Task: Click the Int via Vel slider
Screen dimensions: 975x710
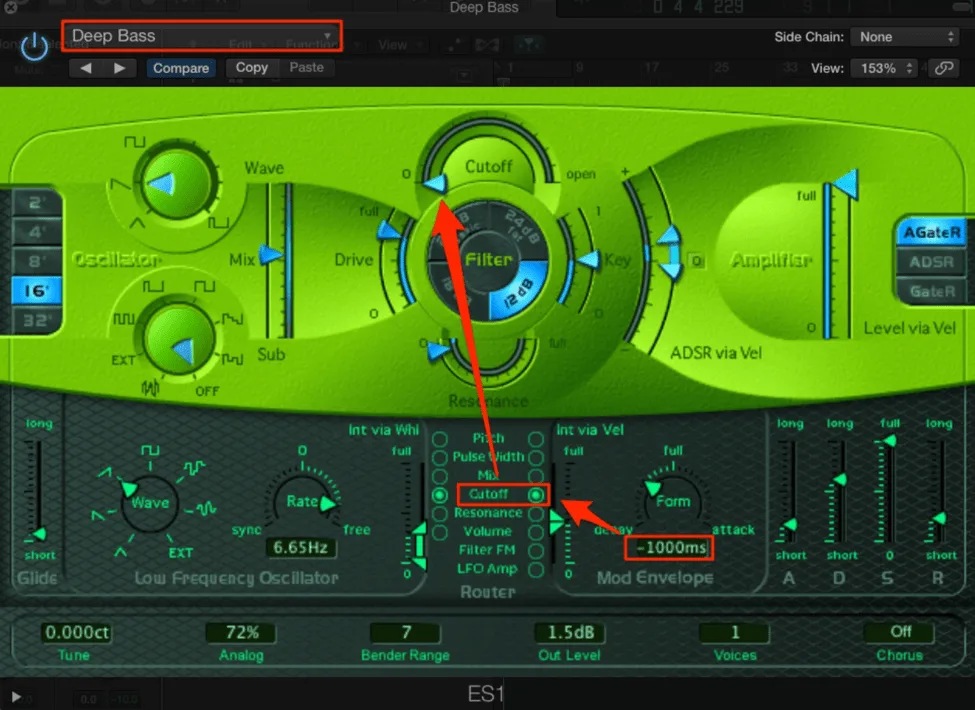Action: (x=557, y=521)
